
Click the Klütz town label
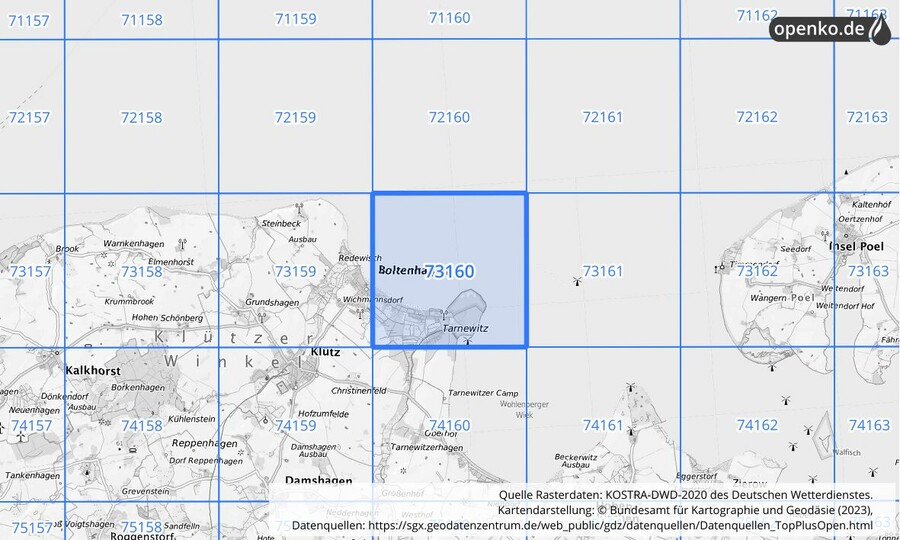pos(325,352)
